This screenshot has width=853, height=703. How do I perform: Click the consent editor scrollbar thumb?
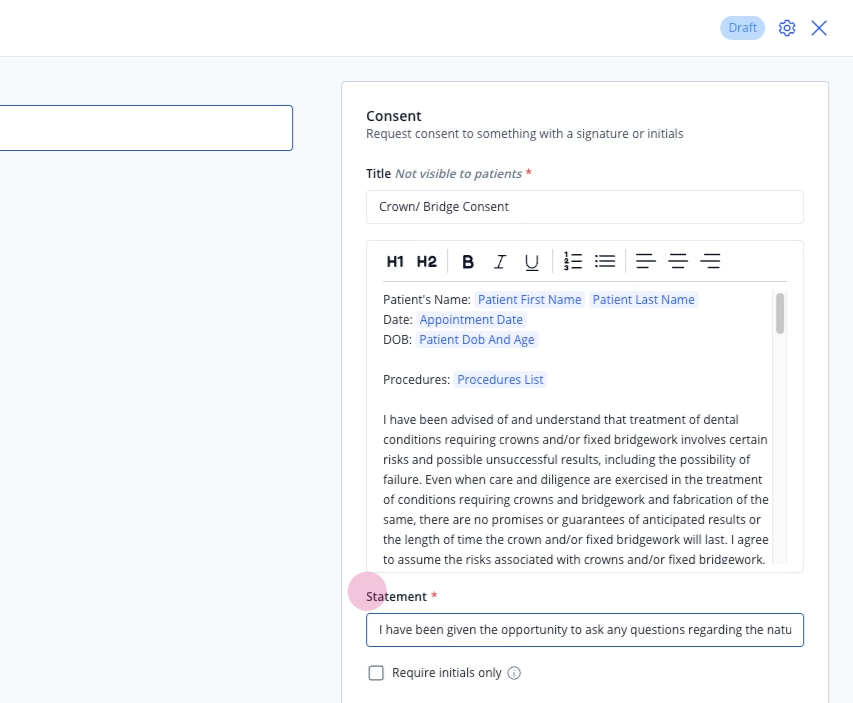tap(780, 313)
